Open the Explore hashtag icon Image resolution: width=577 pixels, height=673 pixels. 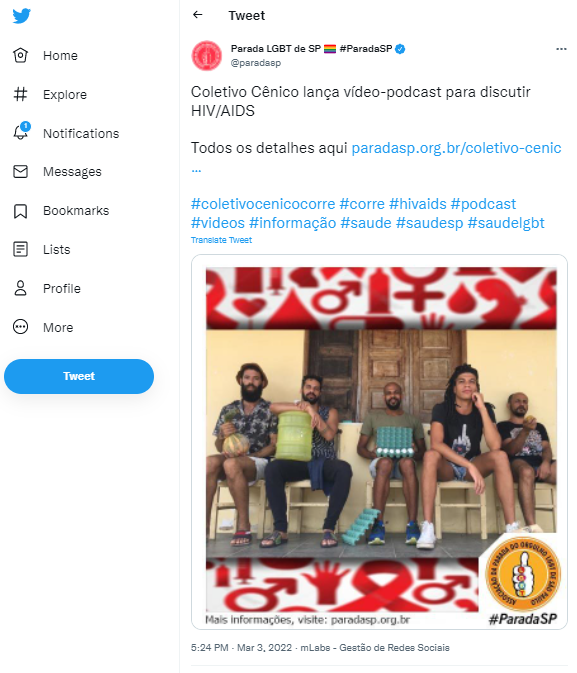pos(20,94)
